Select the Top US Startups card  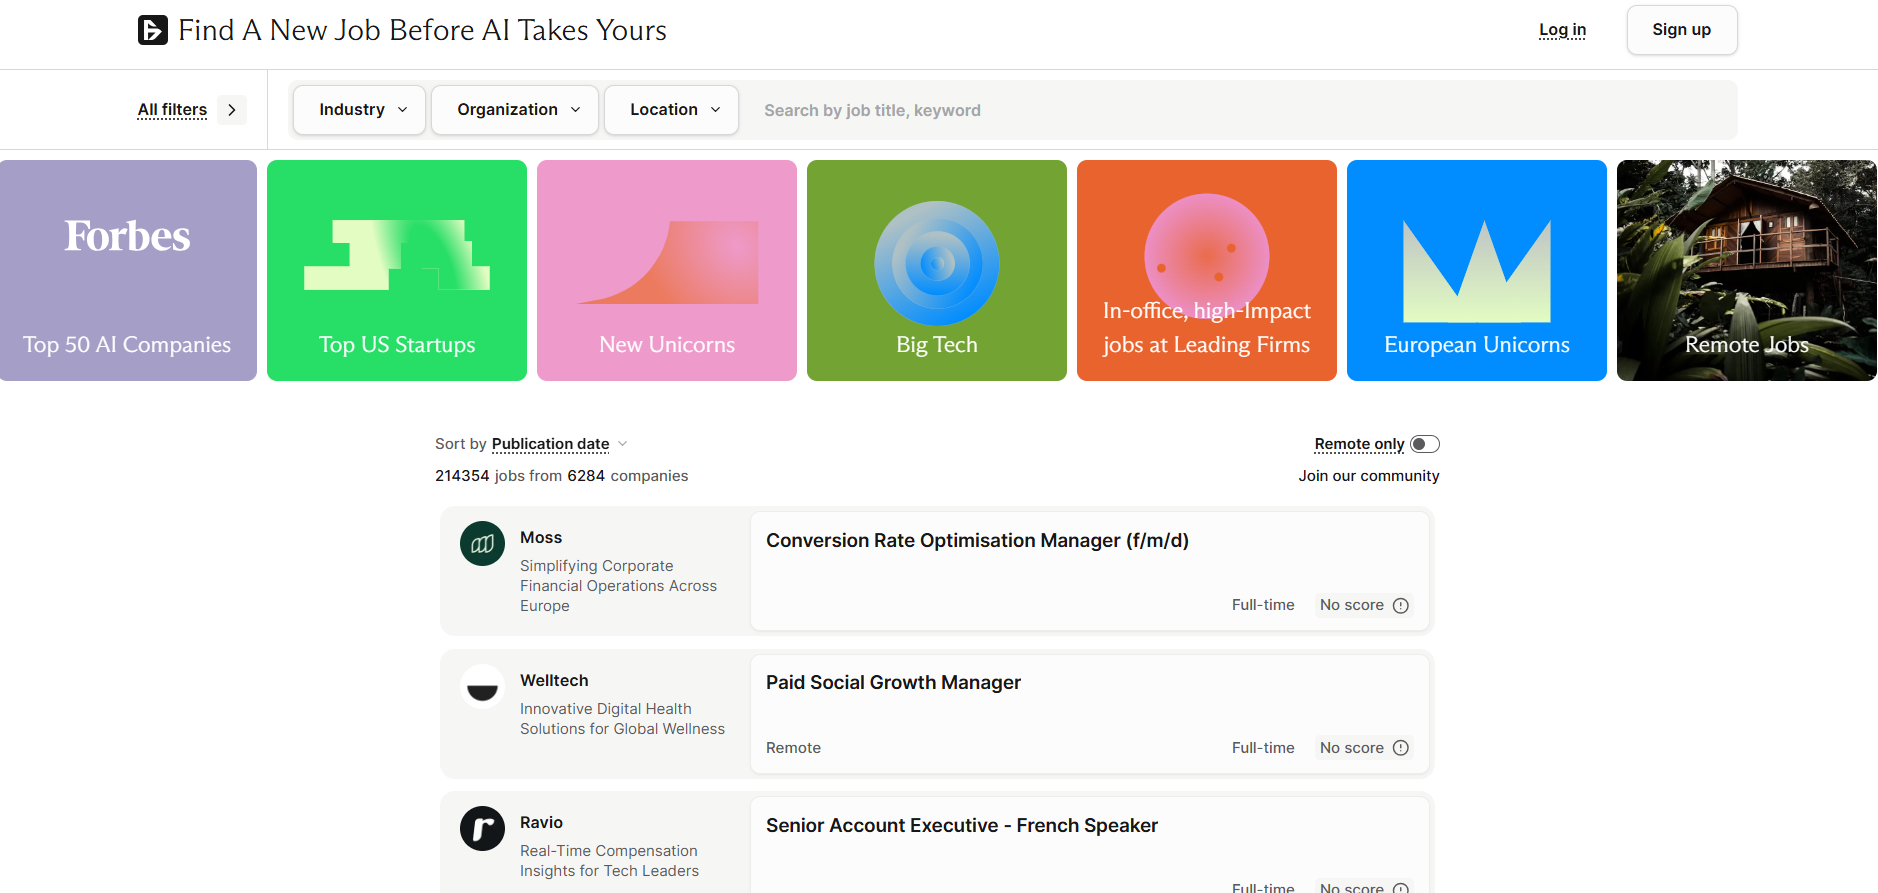[x=397, y=270]
